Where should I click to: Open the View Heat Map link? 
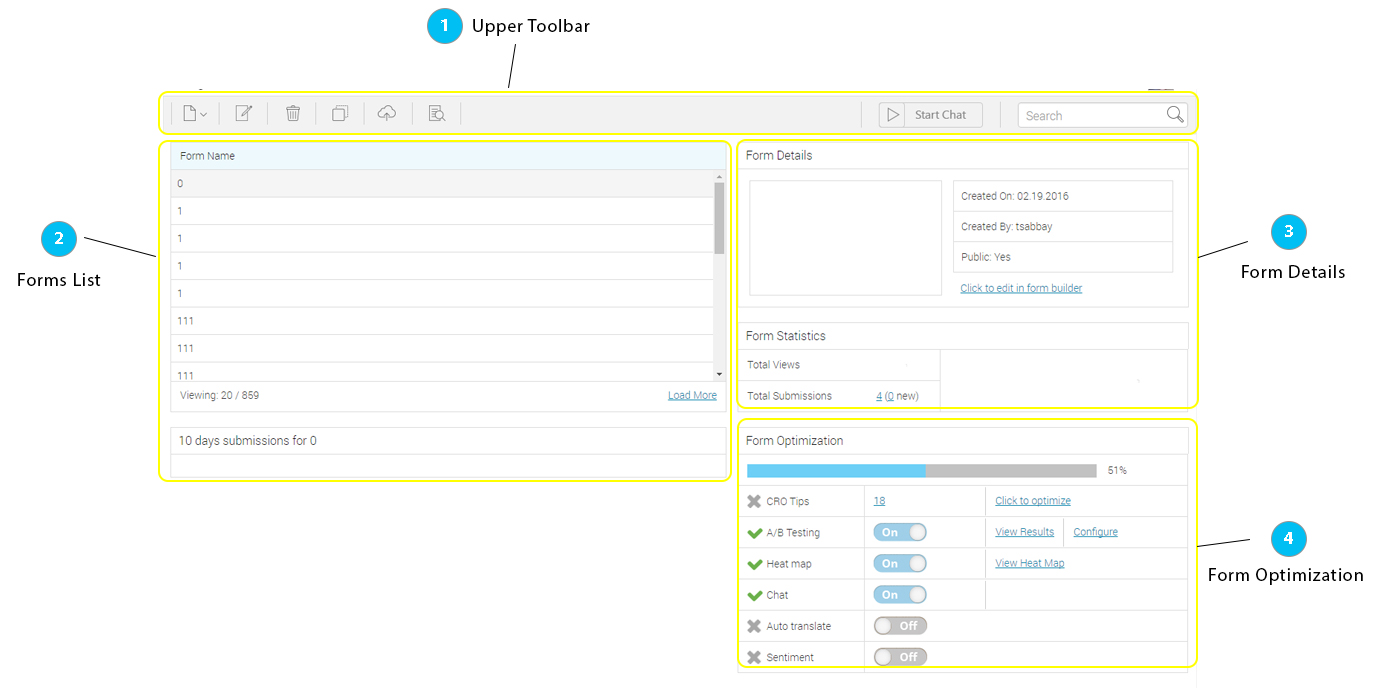(1029, 563)
